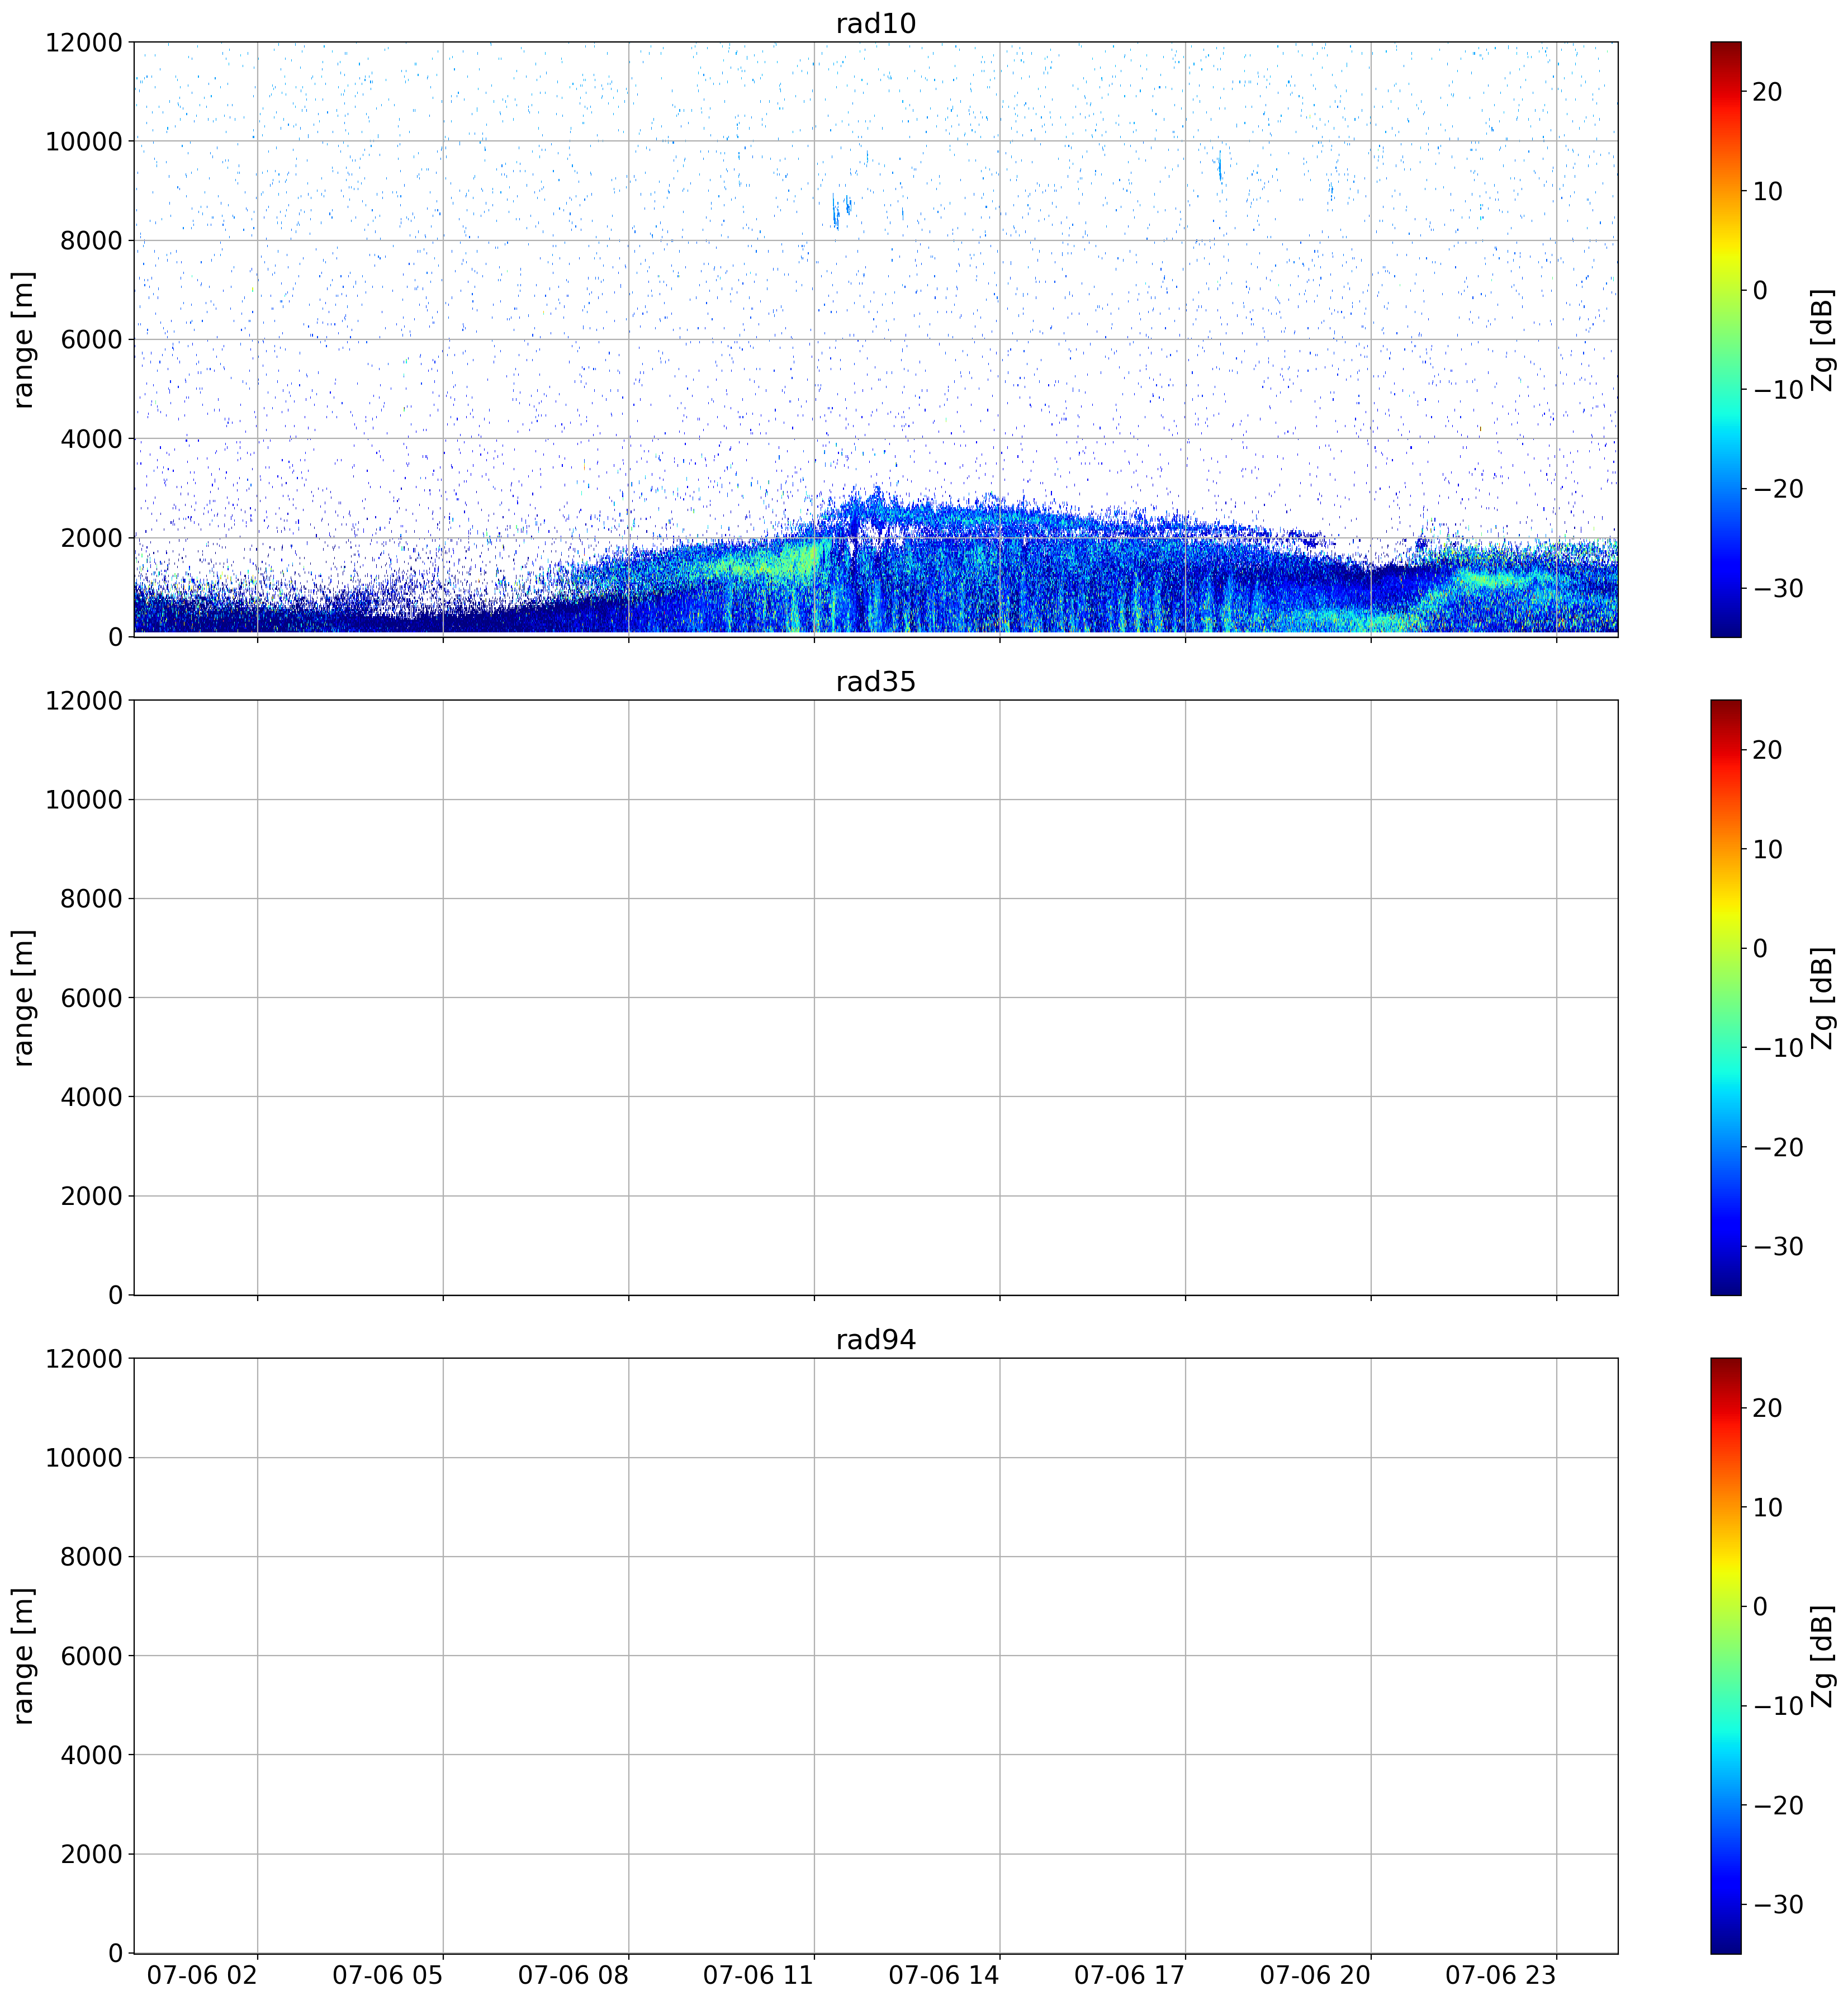Click the 0 tick on rad35 colorbar

click(1760, 948)
